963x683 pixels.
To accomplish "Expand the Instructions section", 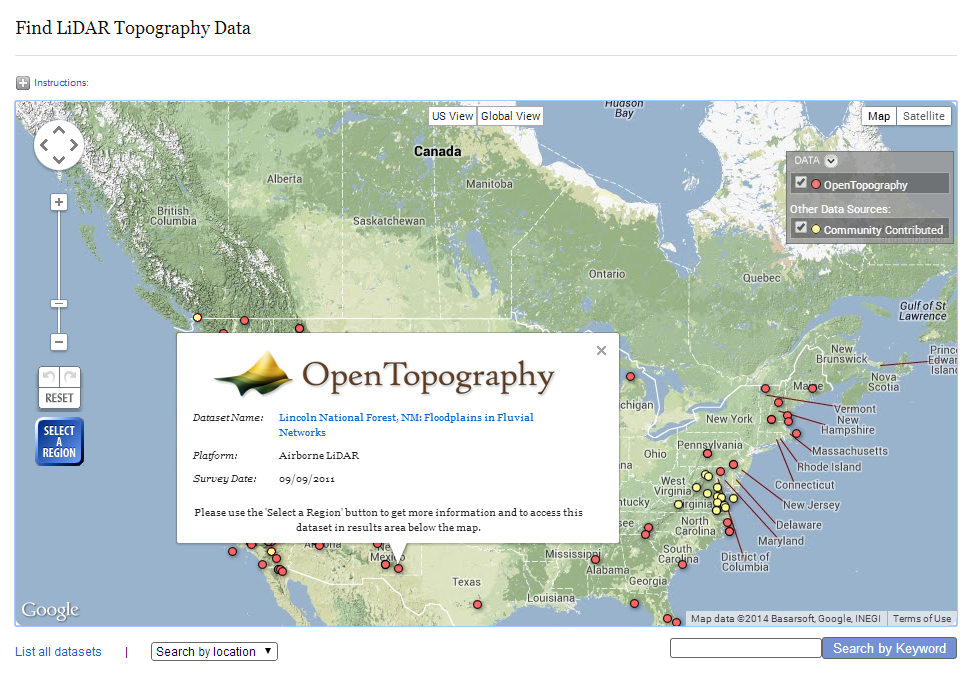I will [x=21, y=82].
